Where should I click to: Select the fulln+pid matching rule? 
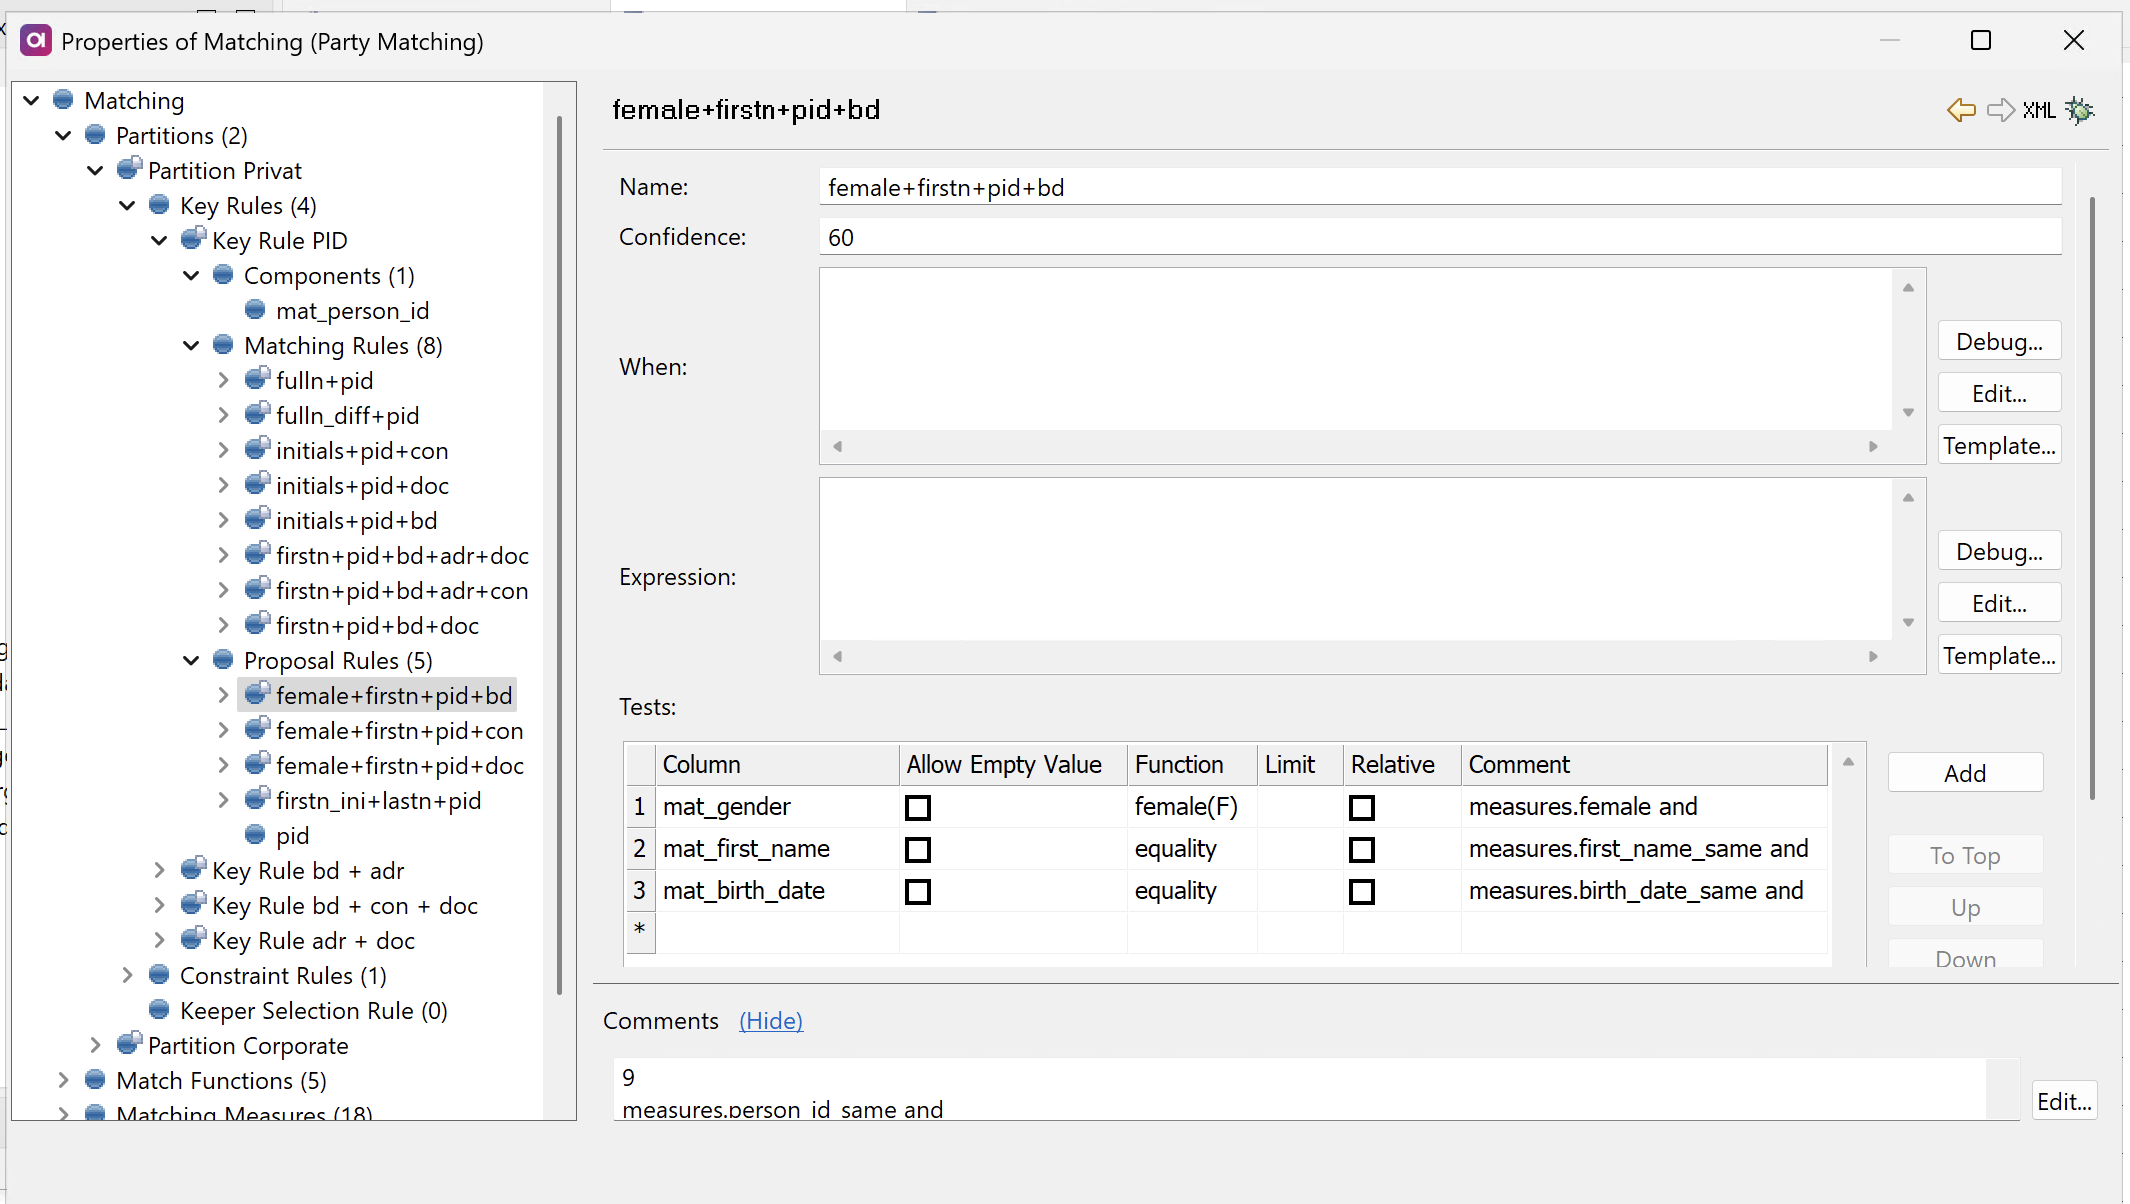pos(324,381)
